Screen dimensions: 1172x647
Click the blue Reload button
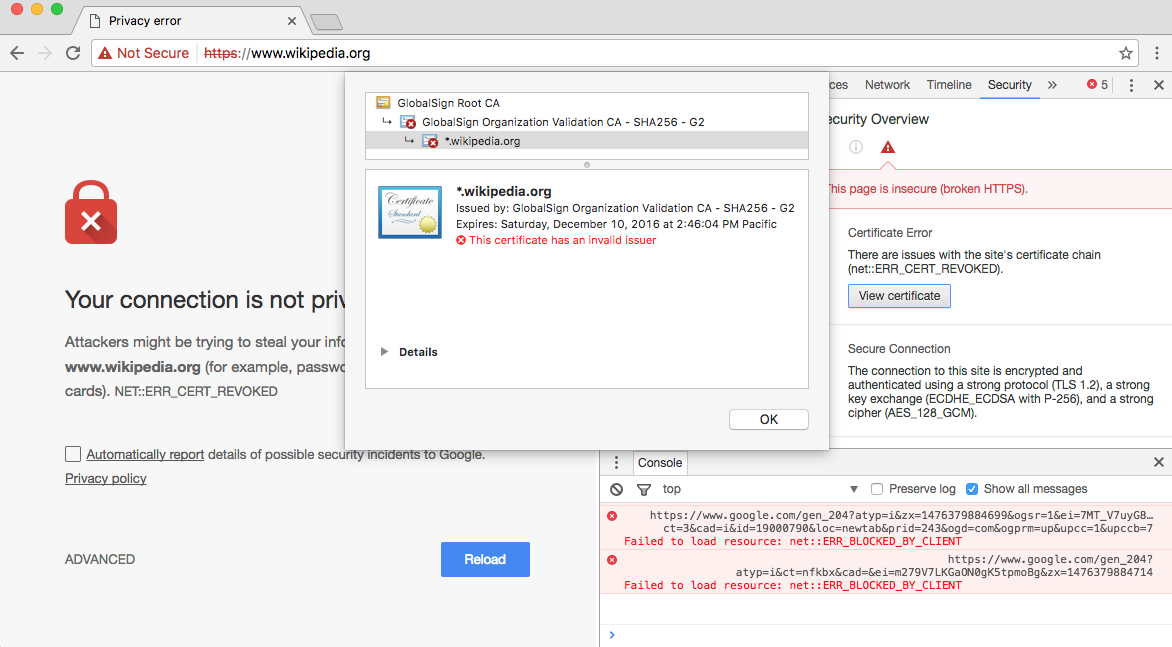tap(485, 559)
